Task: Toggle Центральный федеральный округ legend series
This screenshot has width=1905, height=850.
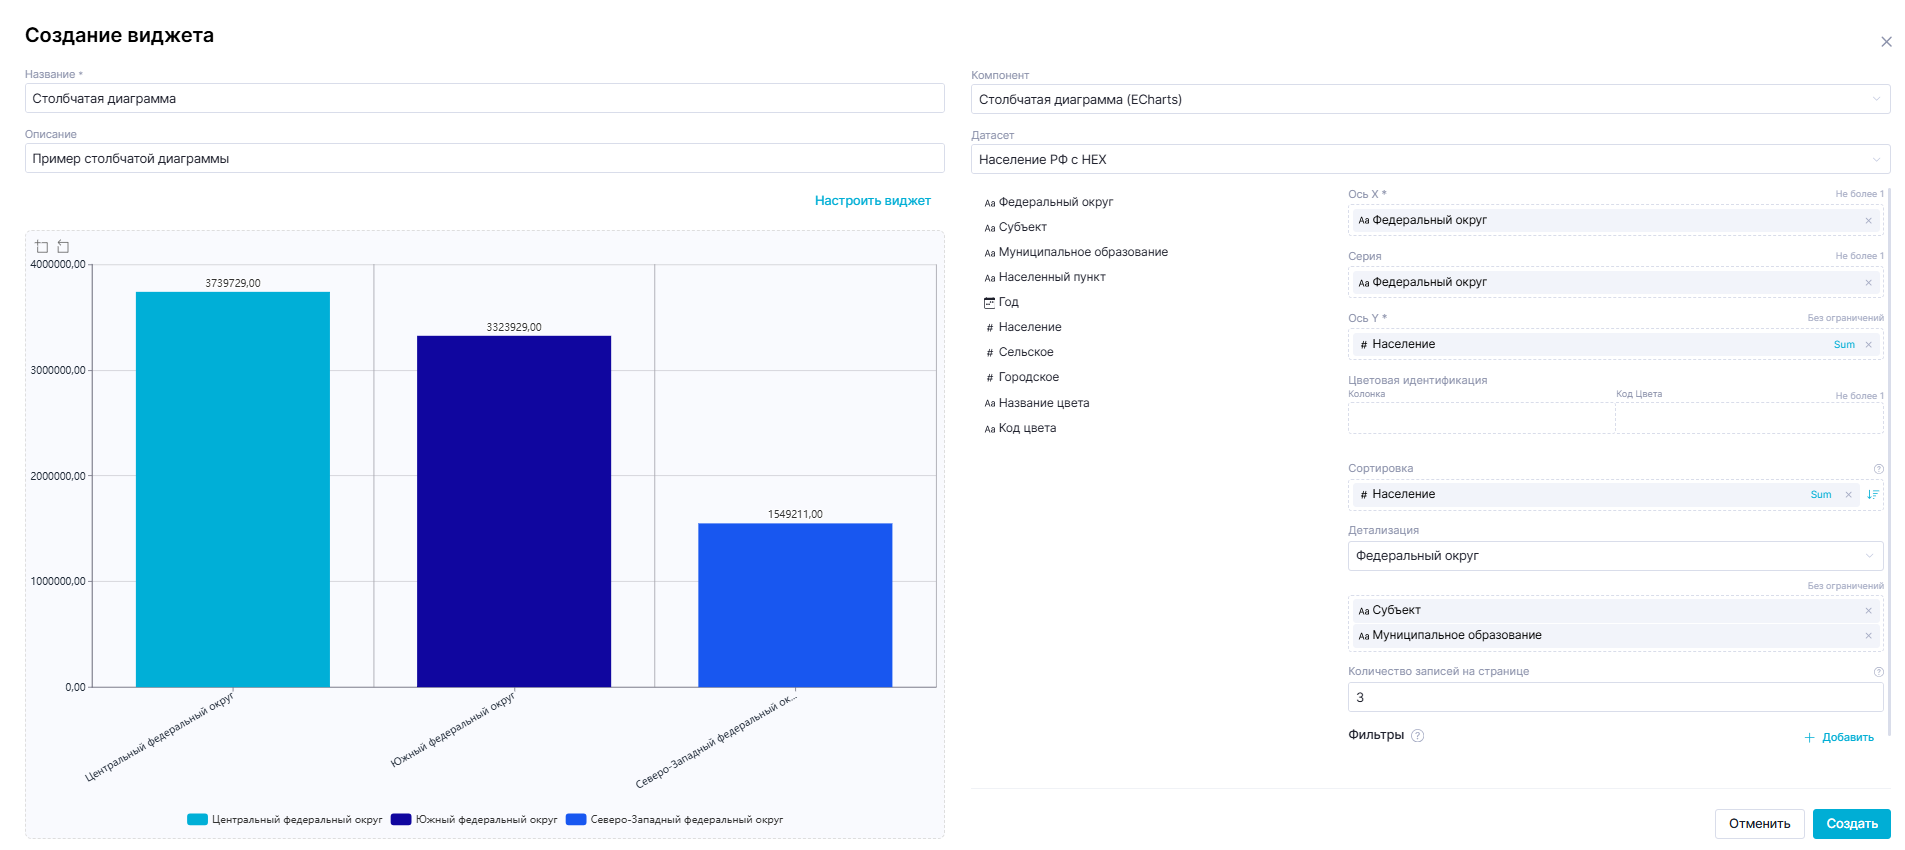Action: pyautogui.click(x=285, y=820)
